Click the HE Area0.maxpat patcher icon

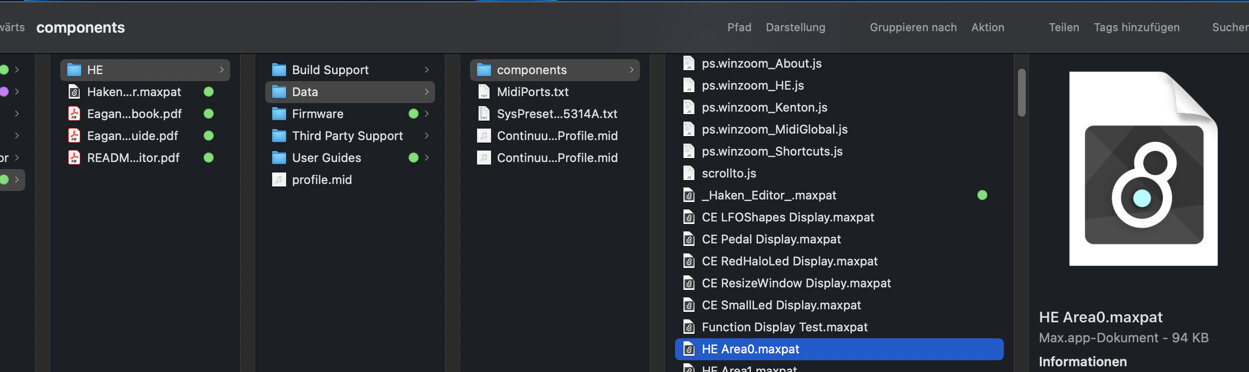689,349
